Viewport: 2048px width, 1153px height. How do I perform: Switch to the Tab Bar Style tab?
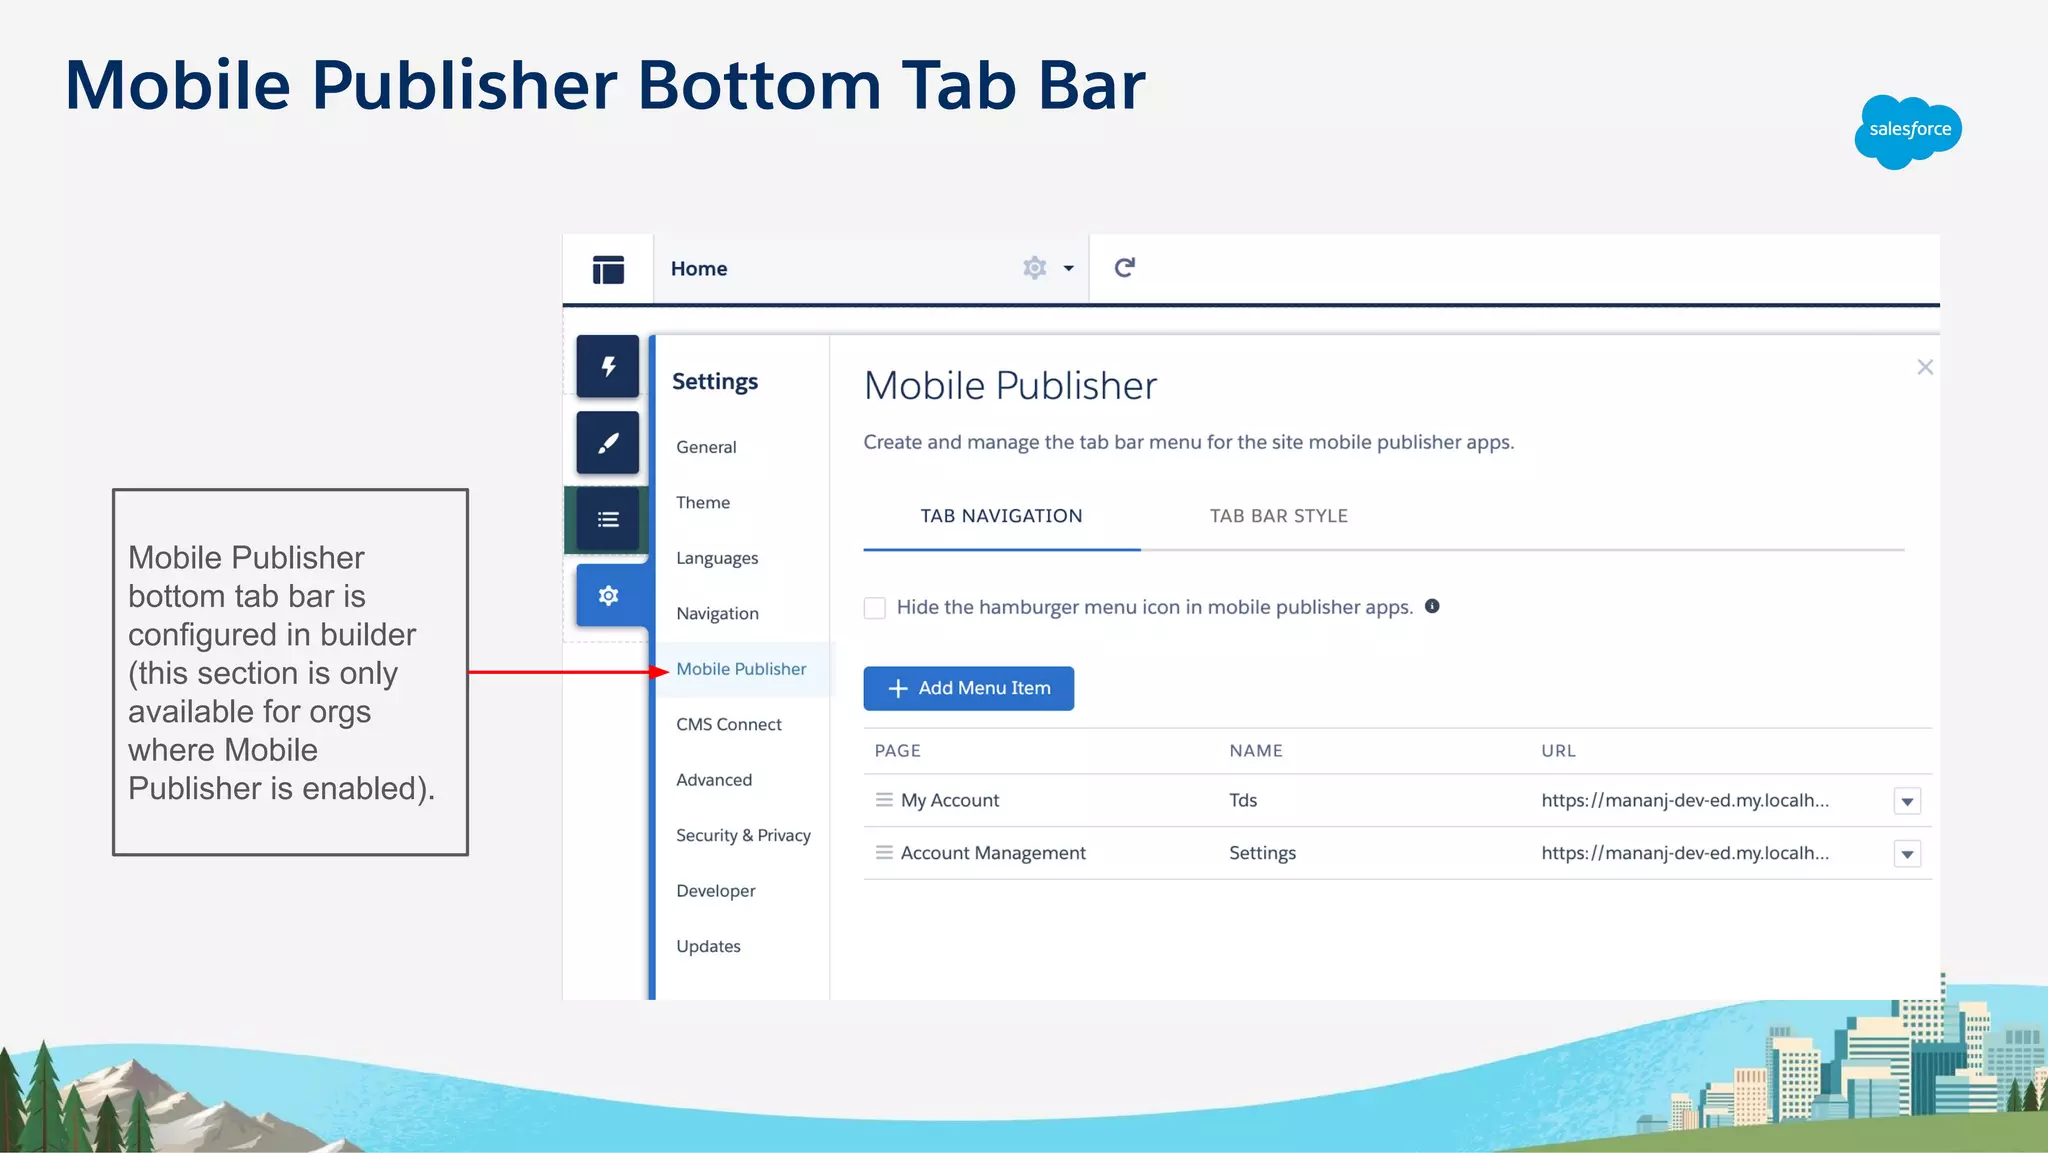coord(1278,516)
